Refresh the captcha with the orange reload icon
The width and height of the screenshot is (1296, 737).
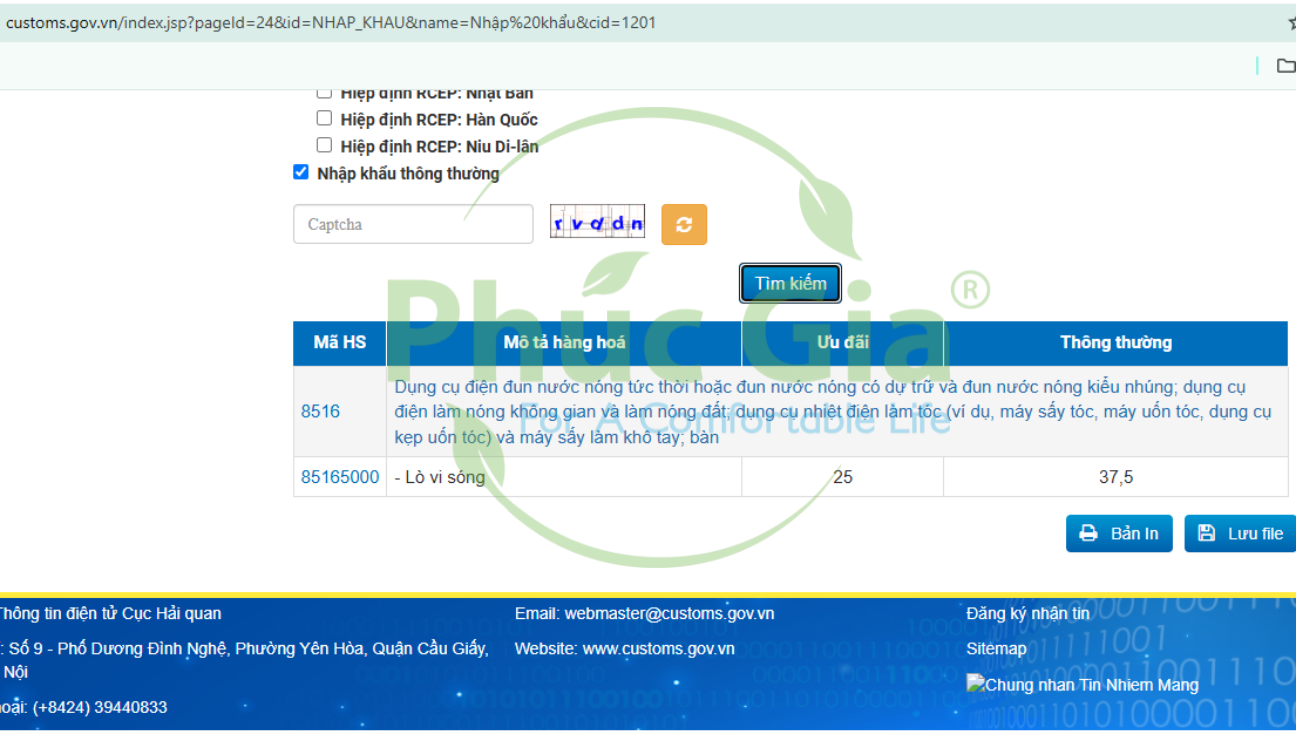[684, 225]
